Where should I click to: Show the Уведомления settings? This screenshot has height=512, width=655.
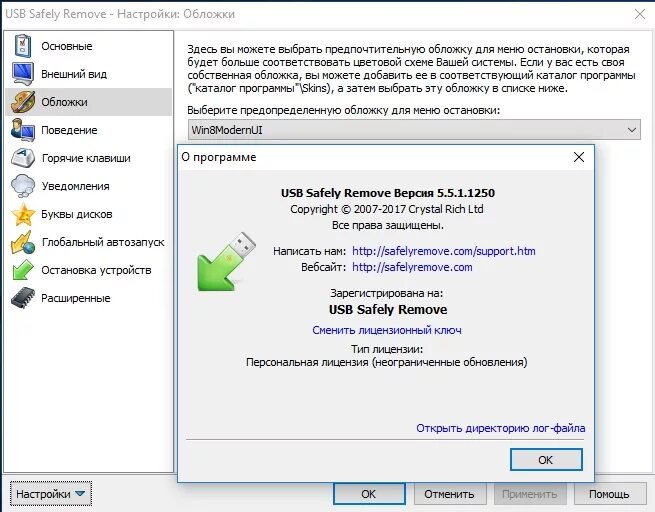click(x=76, y=186)
